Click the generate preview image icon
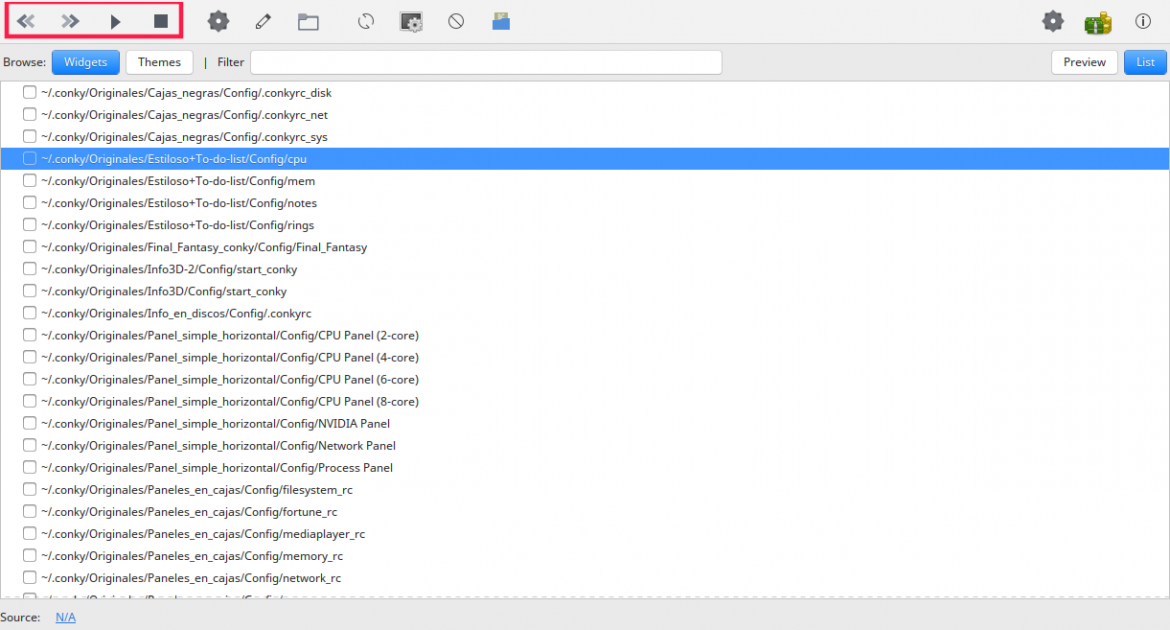This screenshot has width=1170, height=630. 411,22
